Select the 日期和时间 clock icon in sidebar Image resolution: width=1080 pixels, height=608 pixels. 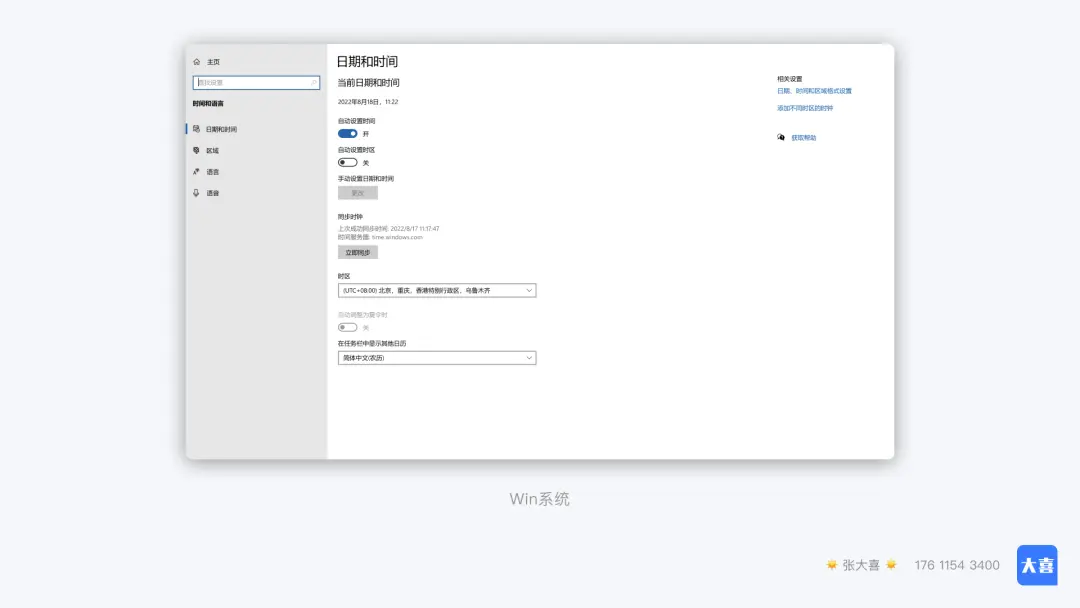197,129
